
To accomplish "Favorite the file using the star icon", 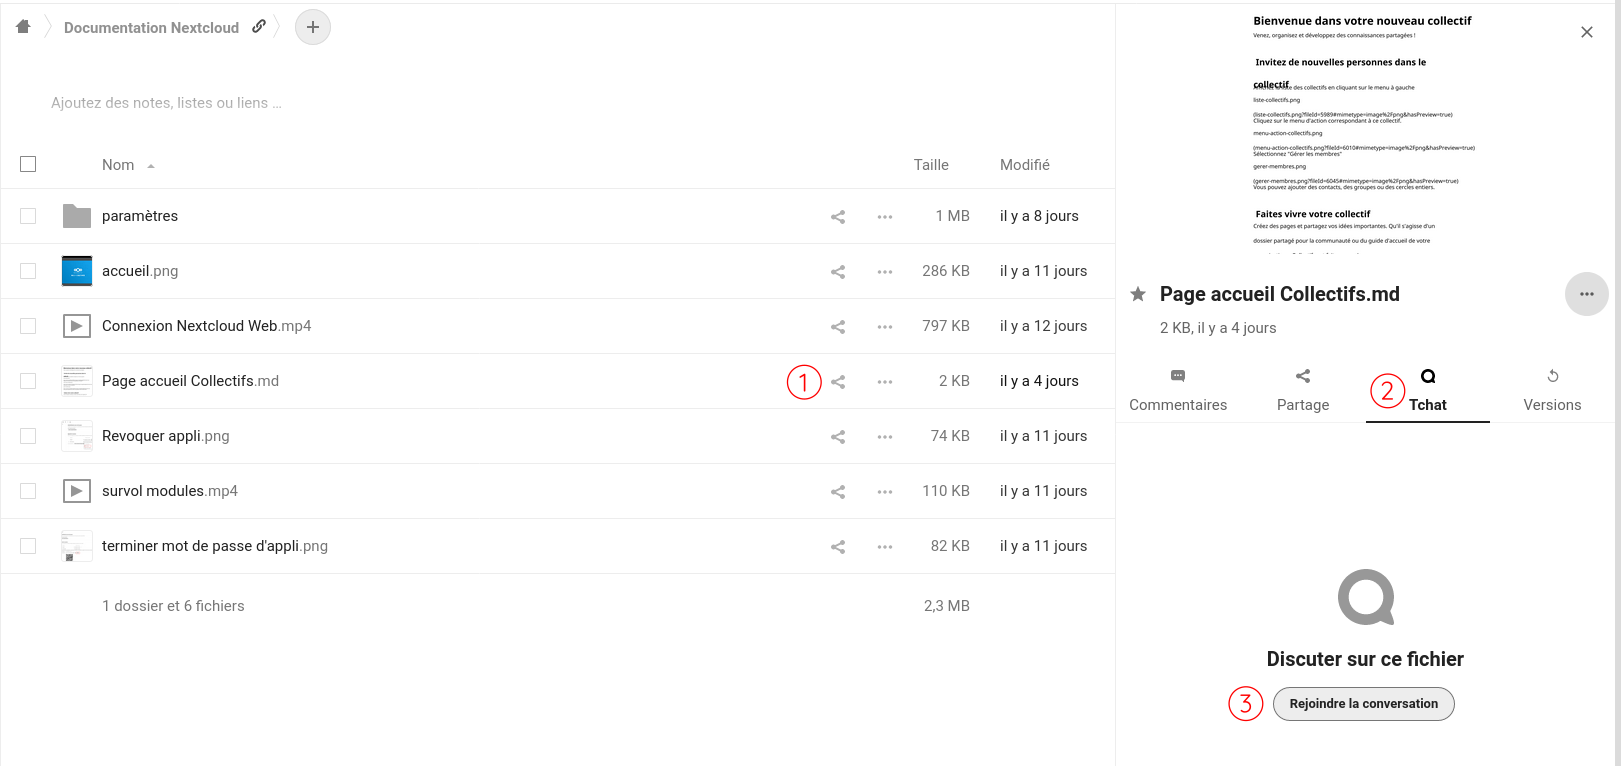I will 1138,294.
